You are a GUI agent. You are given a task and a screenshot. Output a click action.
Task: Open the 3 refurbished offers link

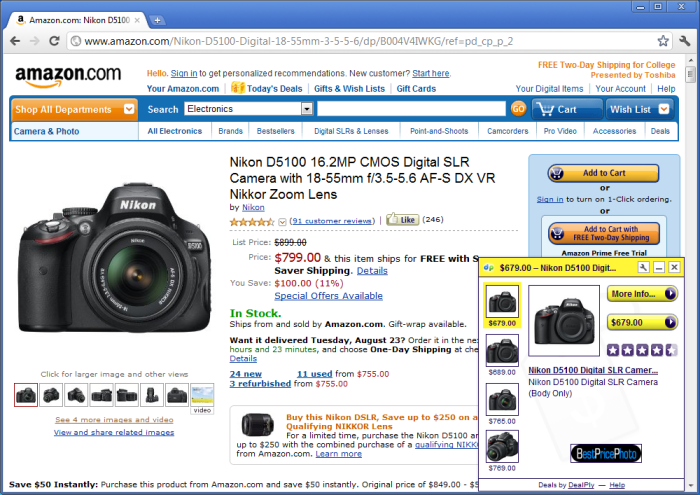tap(260, 384)
